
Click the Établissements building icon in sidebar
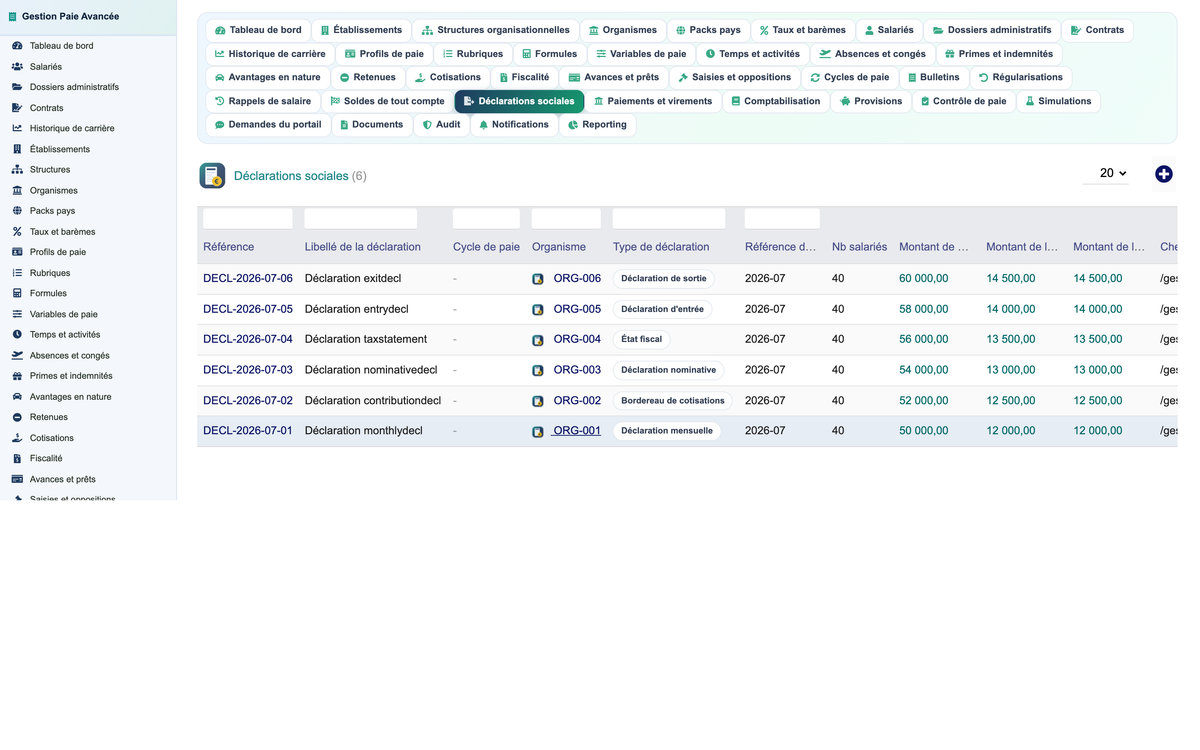point(17,149)
